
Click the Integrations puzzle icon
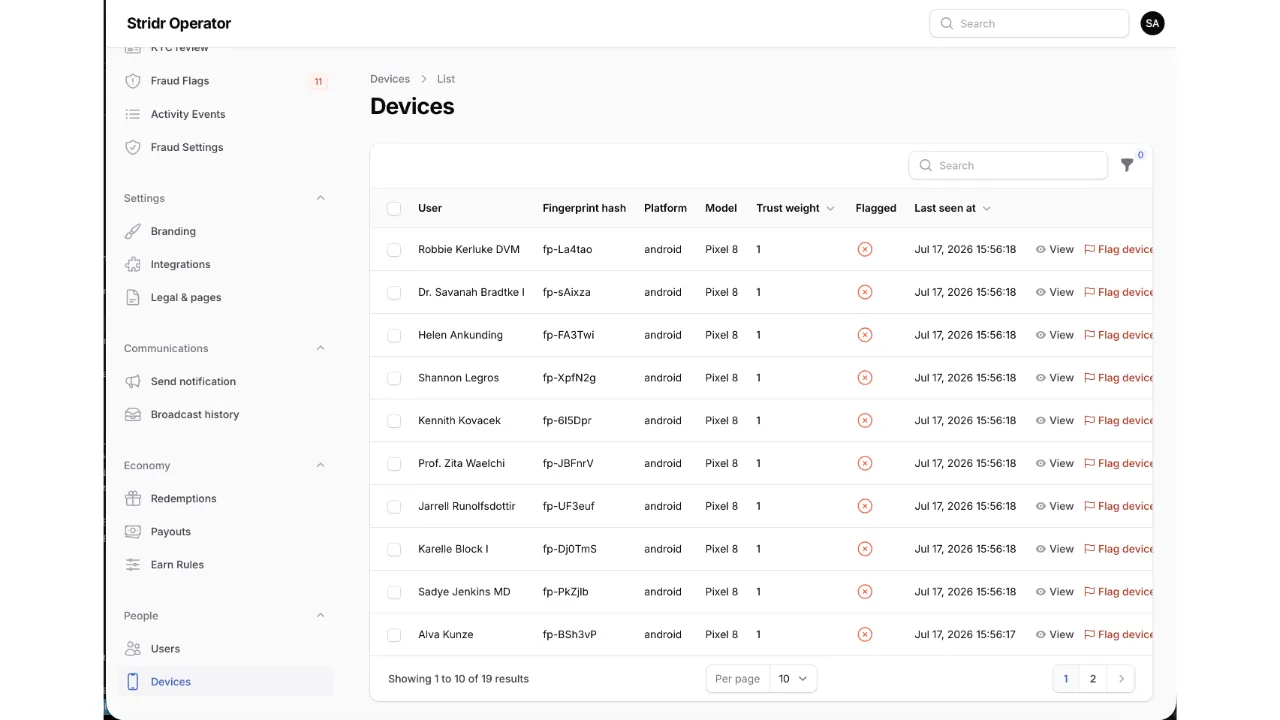click(x=132, y=264)
